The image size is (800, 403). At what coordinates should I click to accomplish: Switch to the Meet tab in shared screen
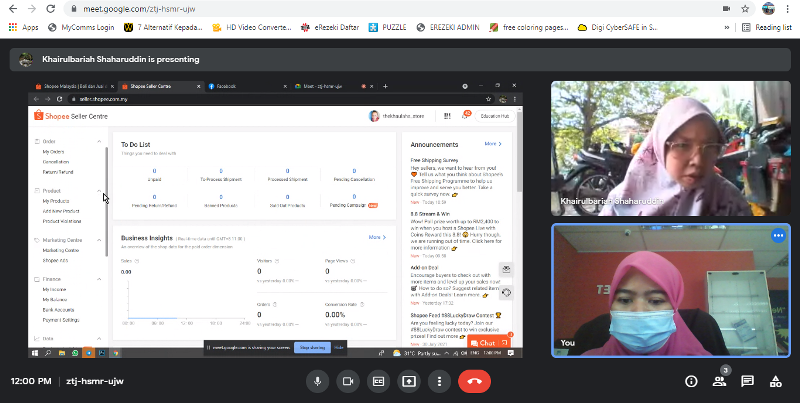(333, 86)
